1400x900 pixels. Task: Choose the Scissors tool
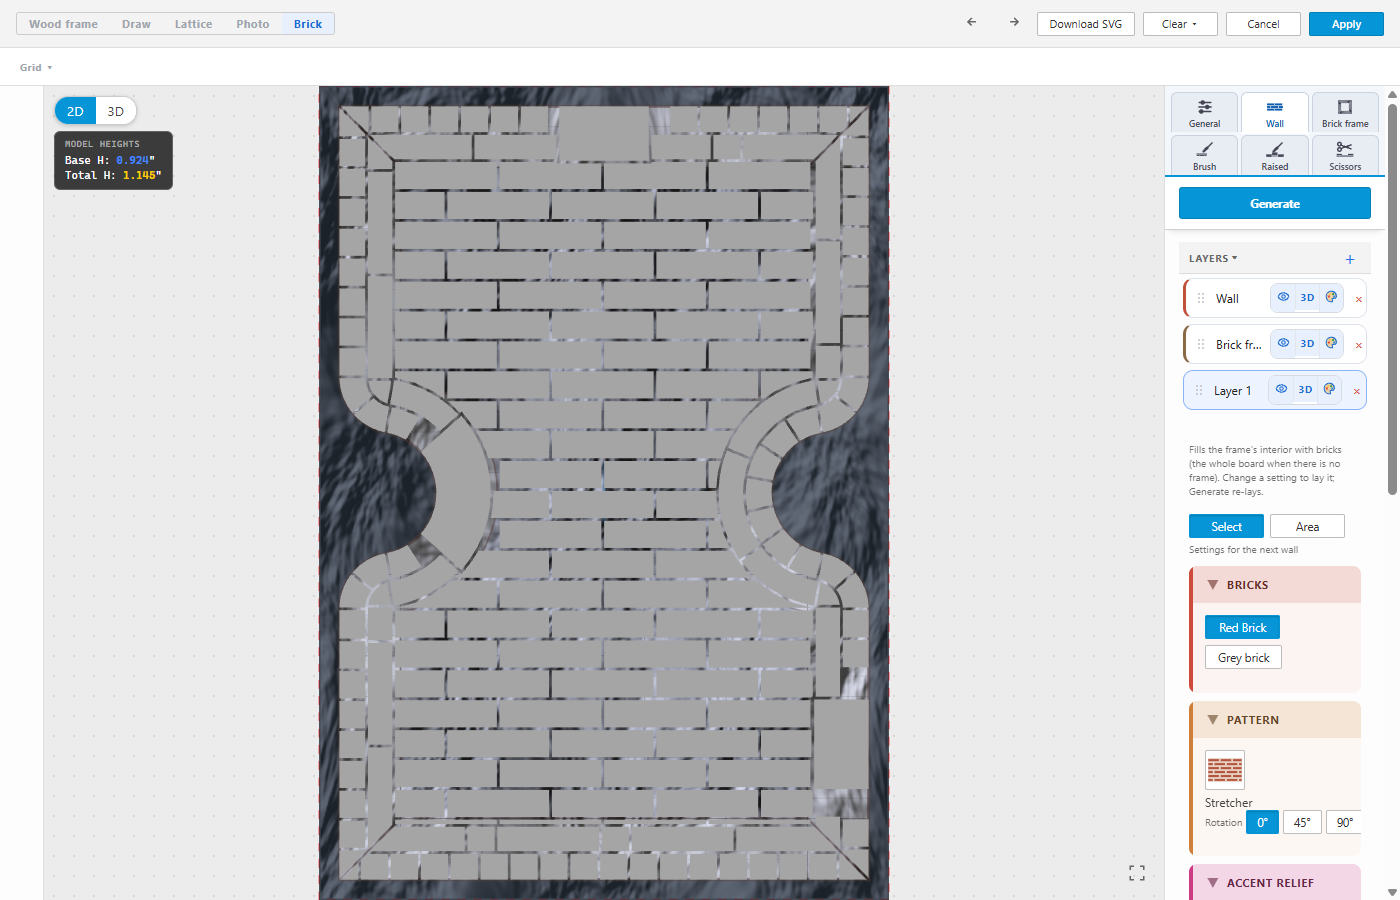point(1345,156)
